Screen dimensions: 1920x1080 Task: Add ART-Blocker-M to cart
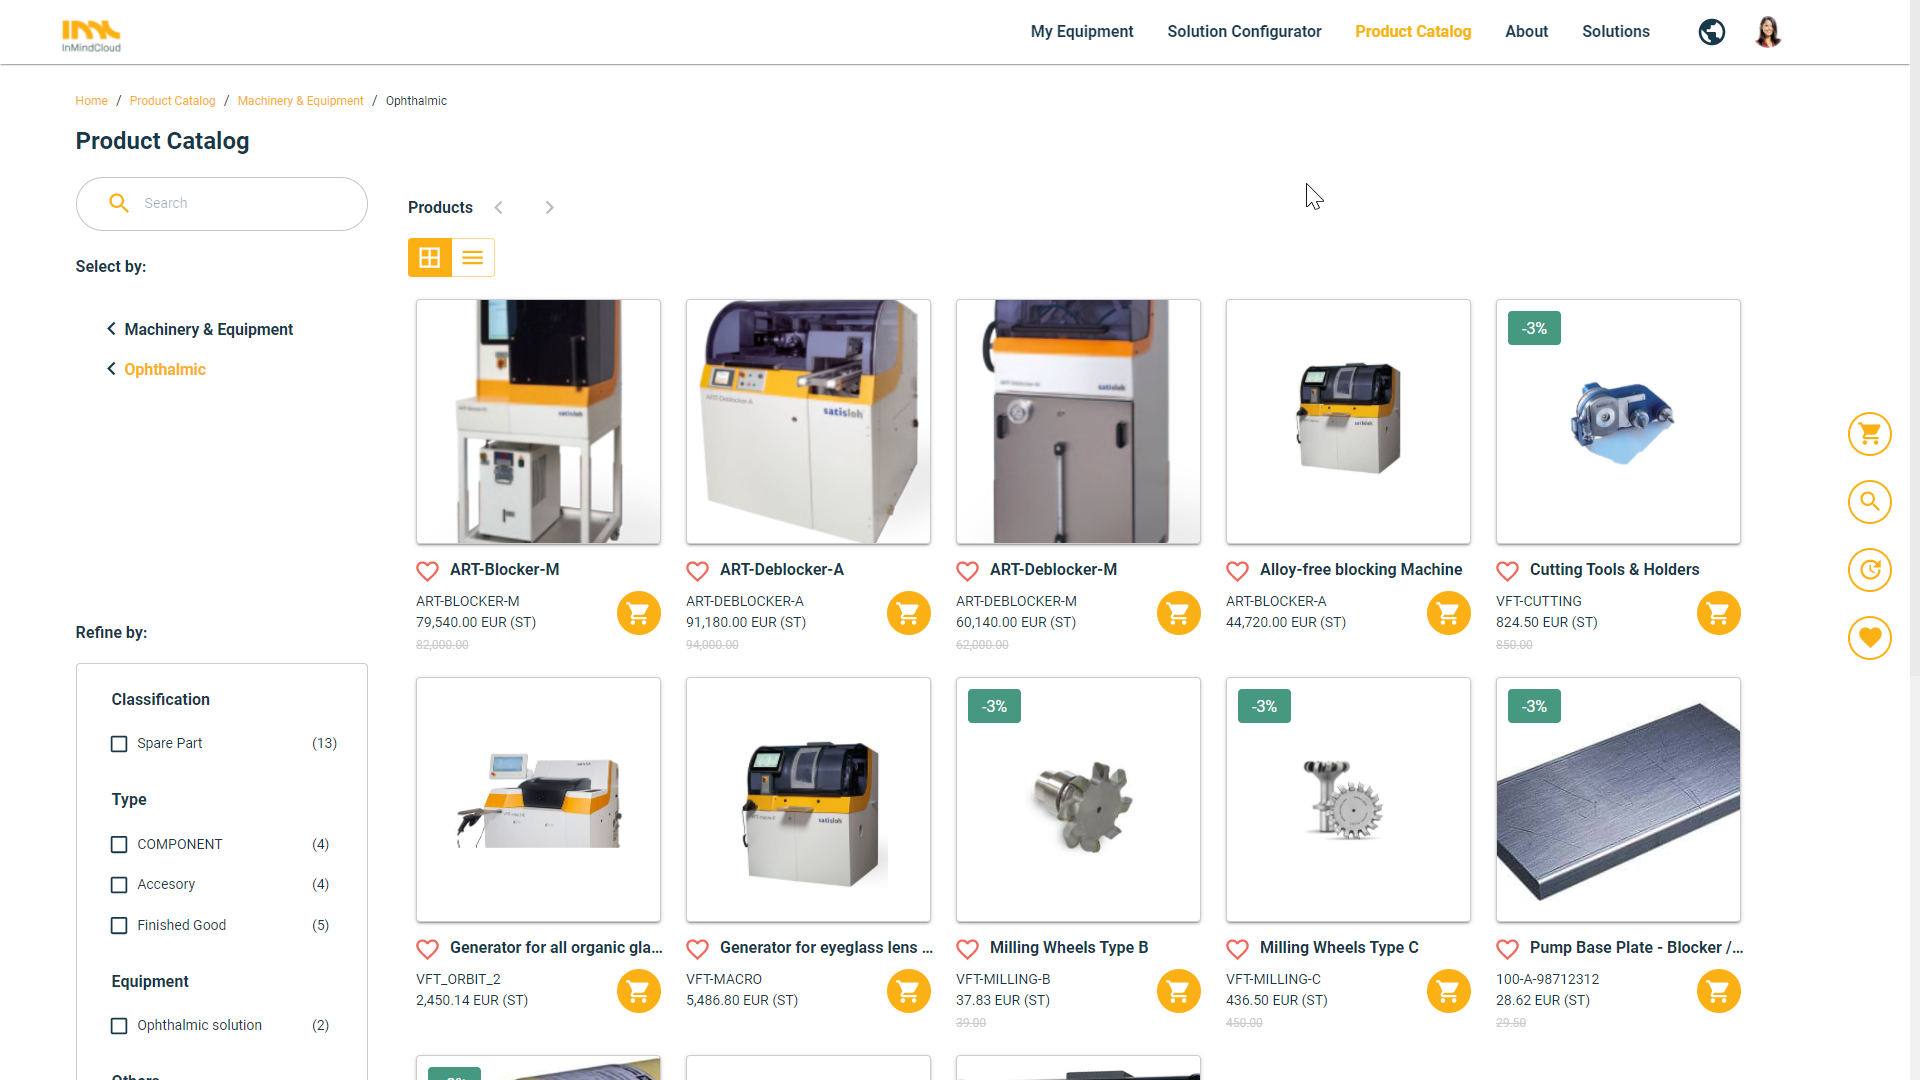(x=638, y=613)
